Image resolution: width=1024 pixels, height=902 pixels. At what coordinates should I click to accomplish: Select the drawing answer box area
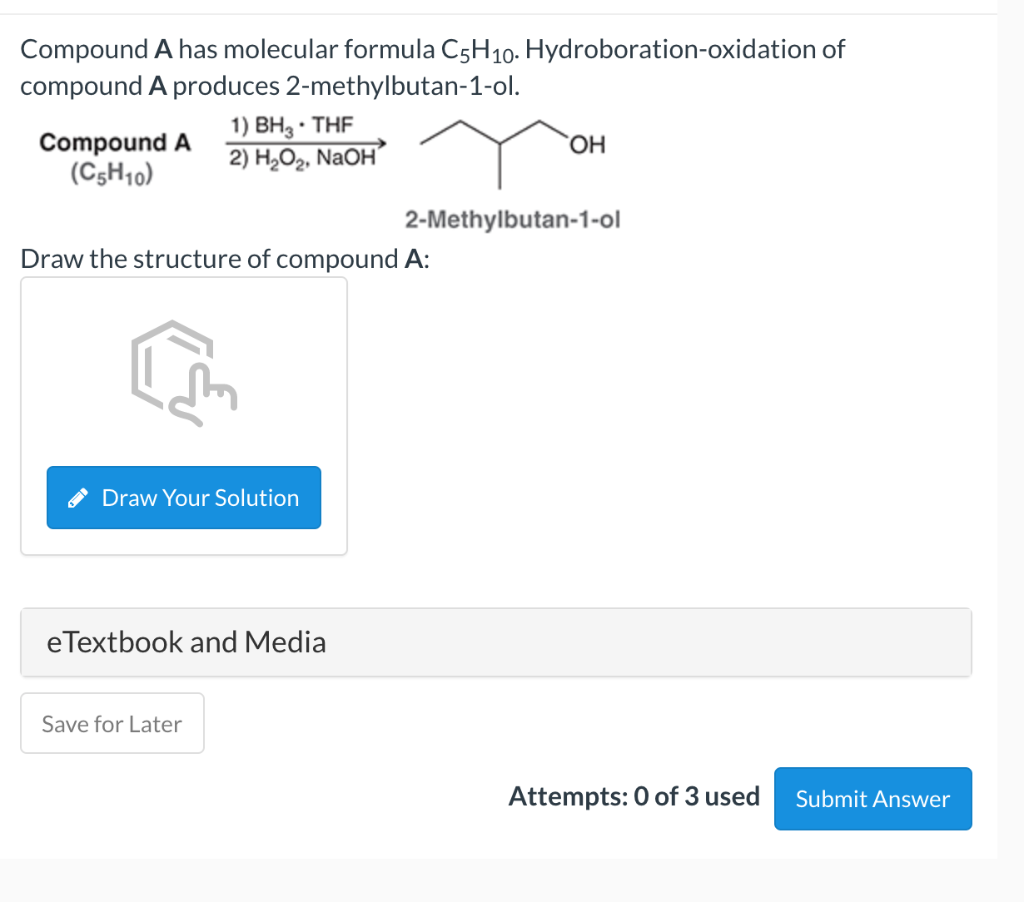pos(183,415)
